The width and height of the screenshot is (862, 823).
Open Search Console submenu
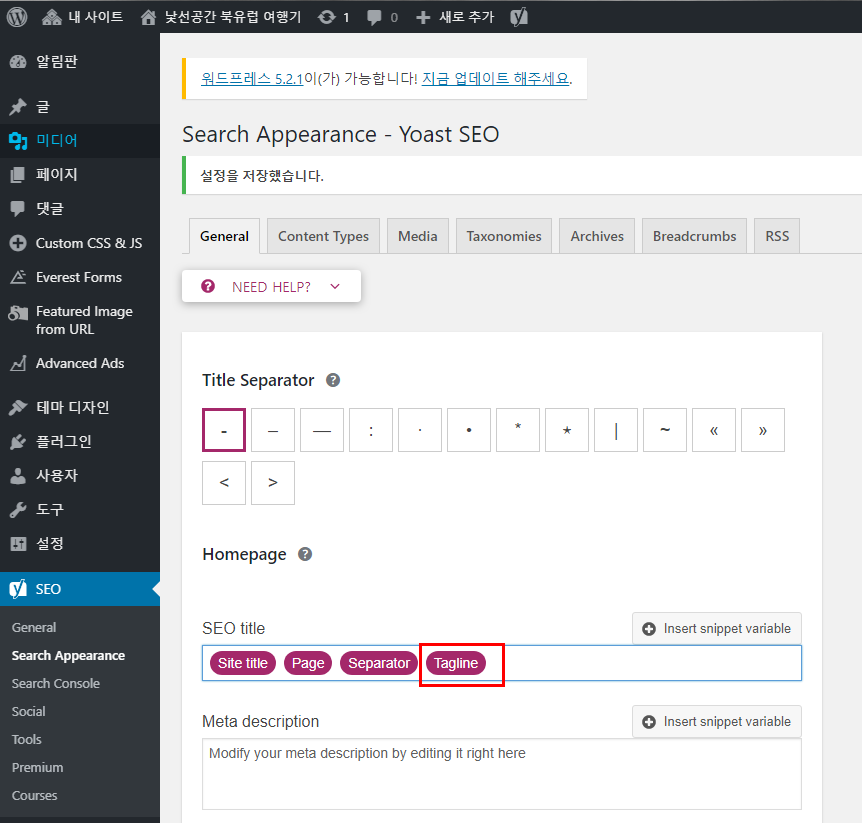(x=56, y=683)
